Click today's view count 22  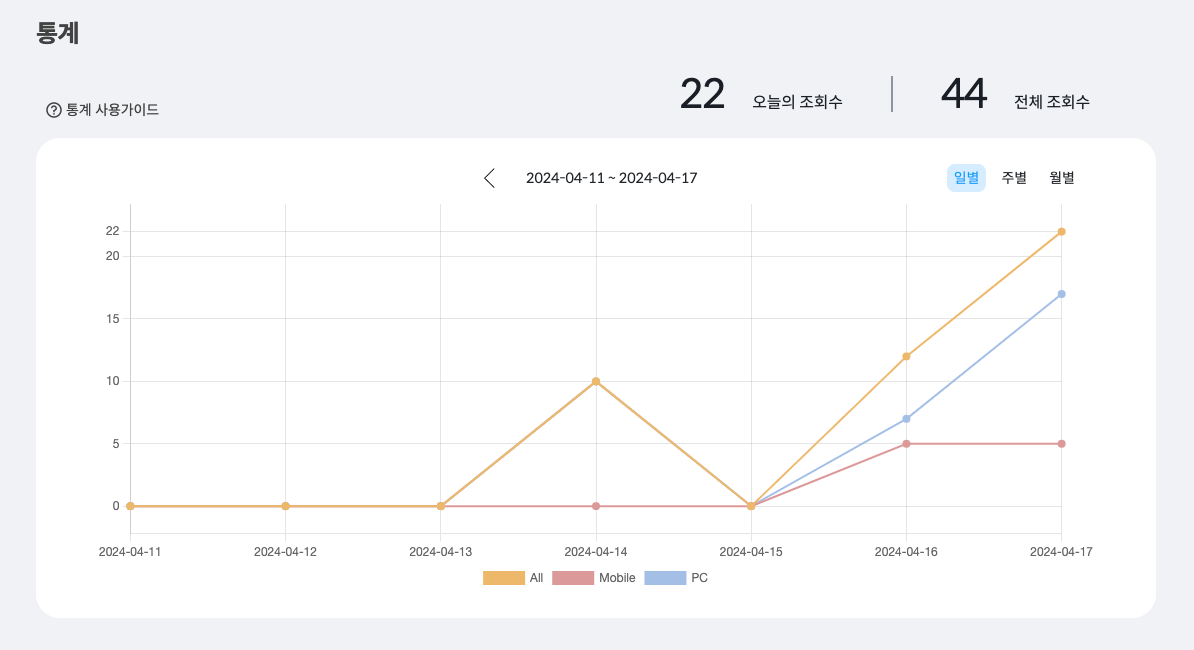[x=702, y=94]
